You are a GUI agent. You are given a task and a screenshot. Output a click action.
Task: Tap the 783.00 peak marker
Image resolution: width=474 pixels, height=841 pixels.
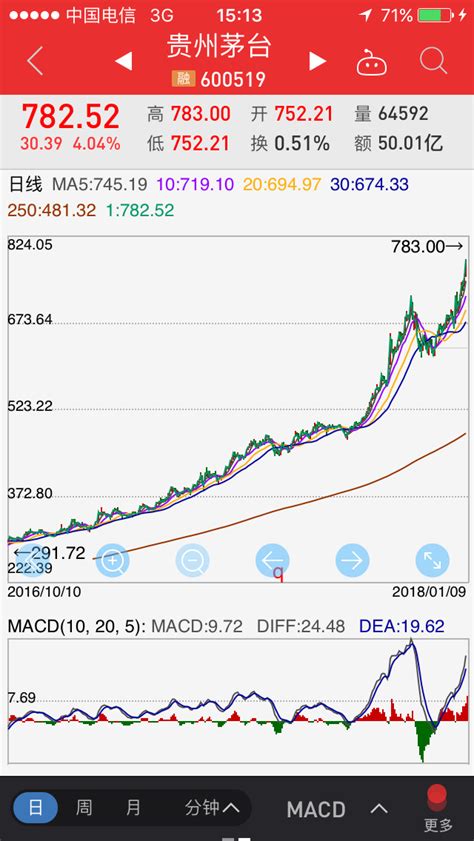click(427, 247)
